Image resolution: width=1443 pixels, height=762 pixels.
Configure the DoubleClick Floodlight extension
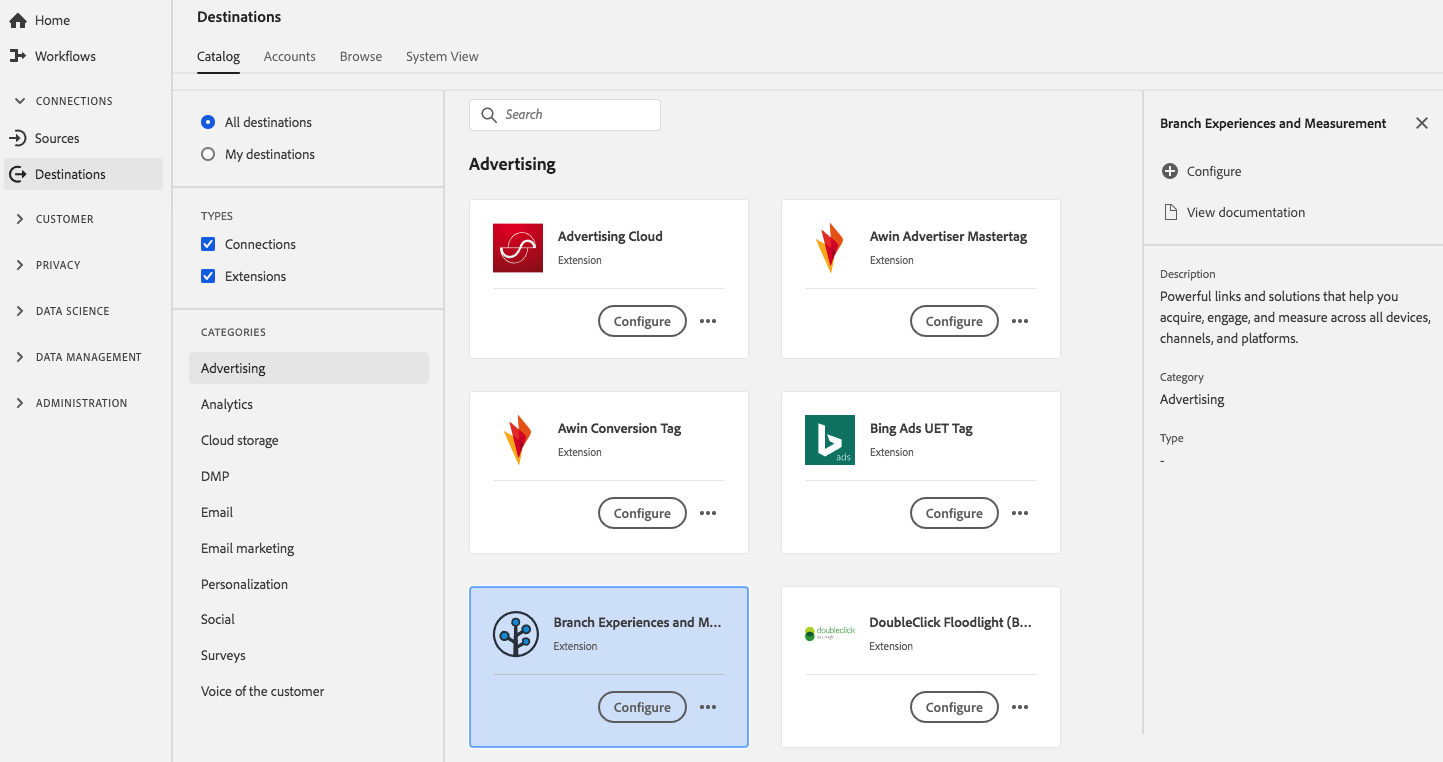(x=954, y=707)
